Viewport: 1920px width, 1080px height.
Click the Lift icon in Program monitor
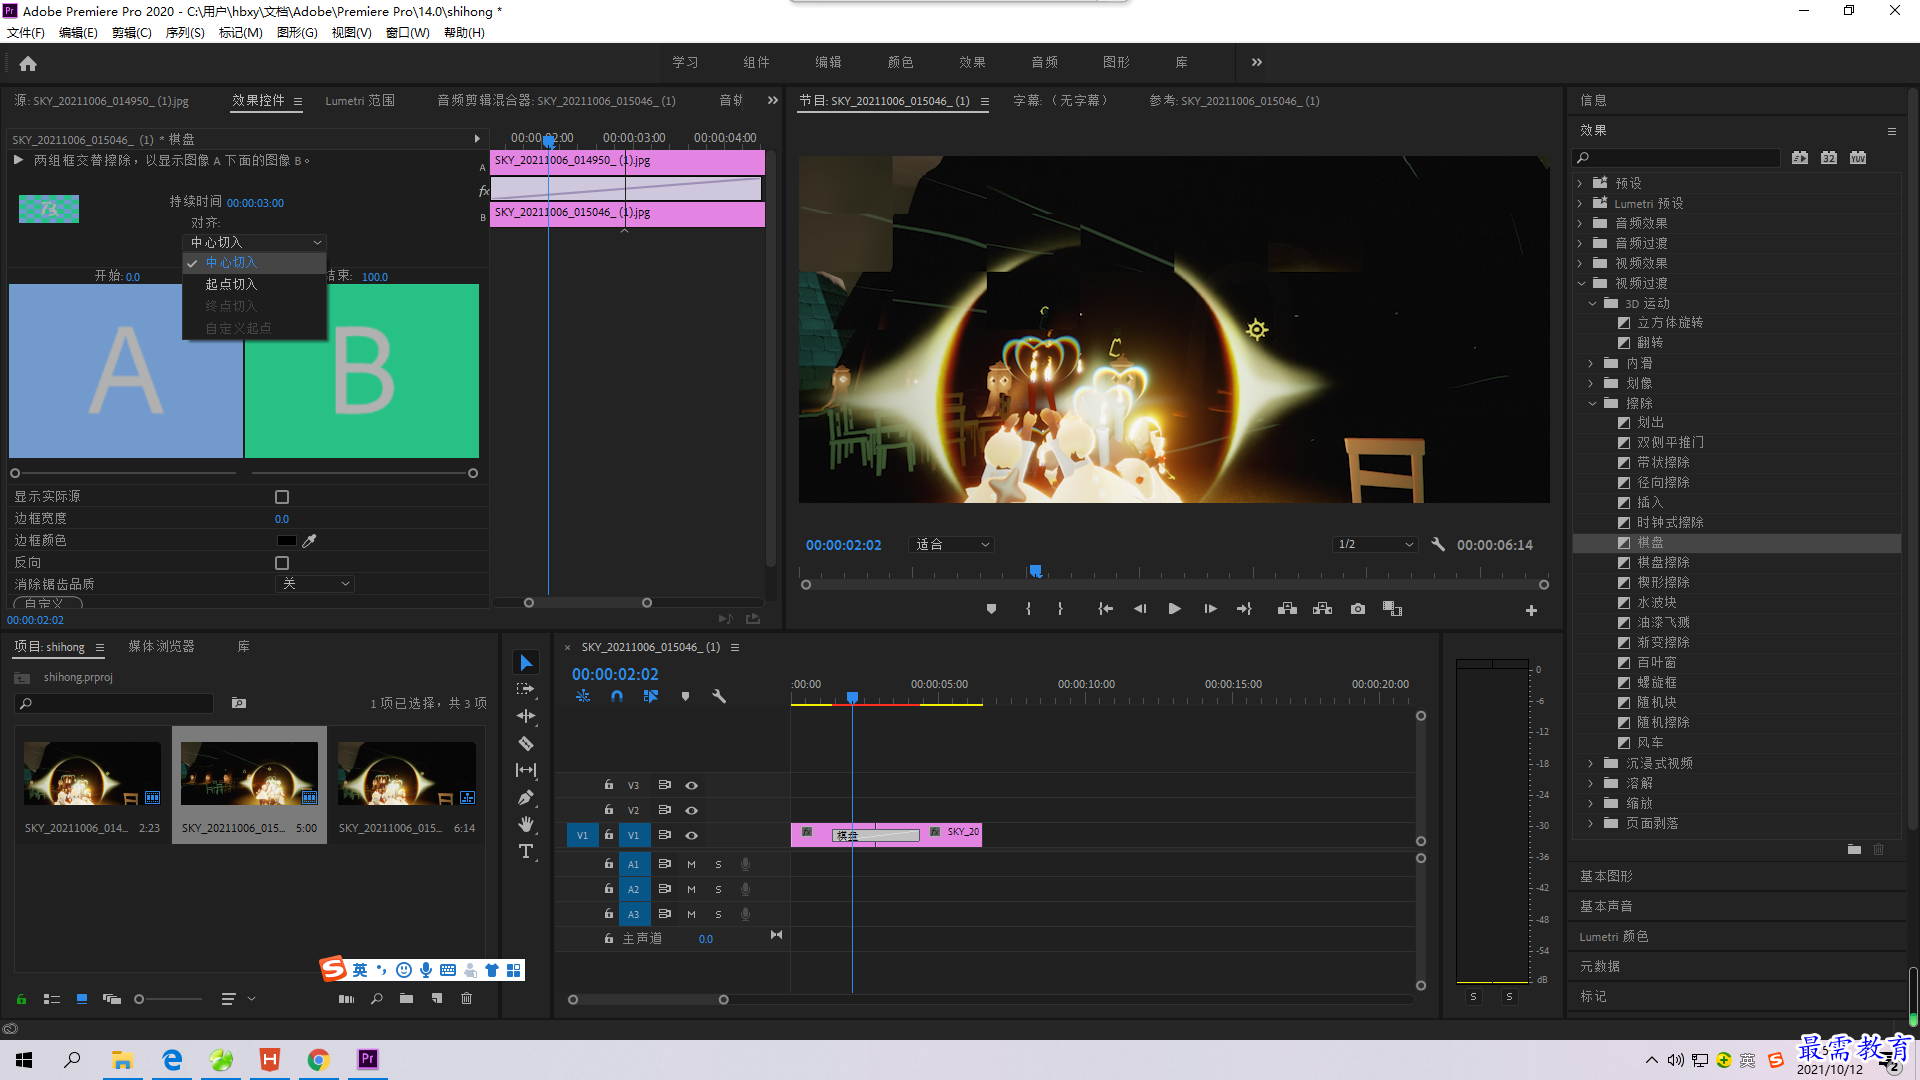1287,609
